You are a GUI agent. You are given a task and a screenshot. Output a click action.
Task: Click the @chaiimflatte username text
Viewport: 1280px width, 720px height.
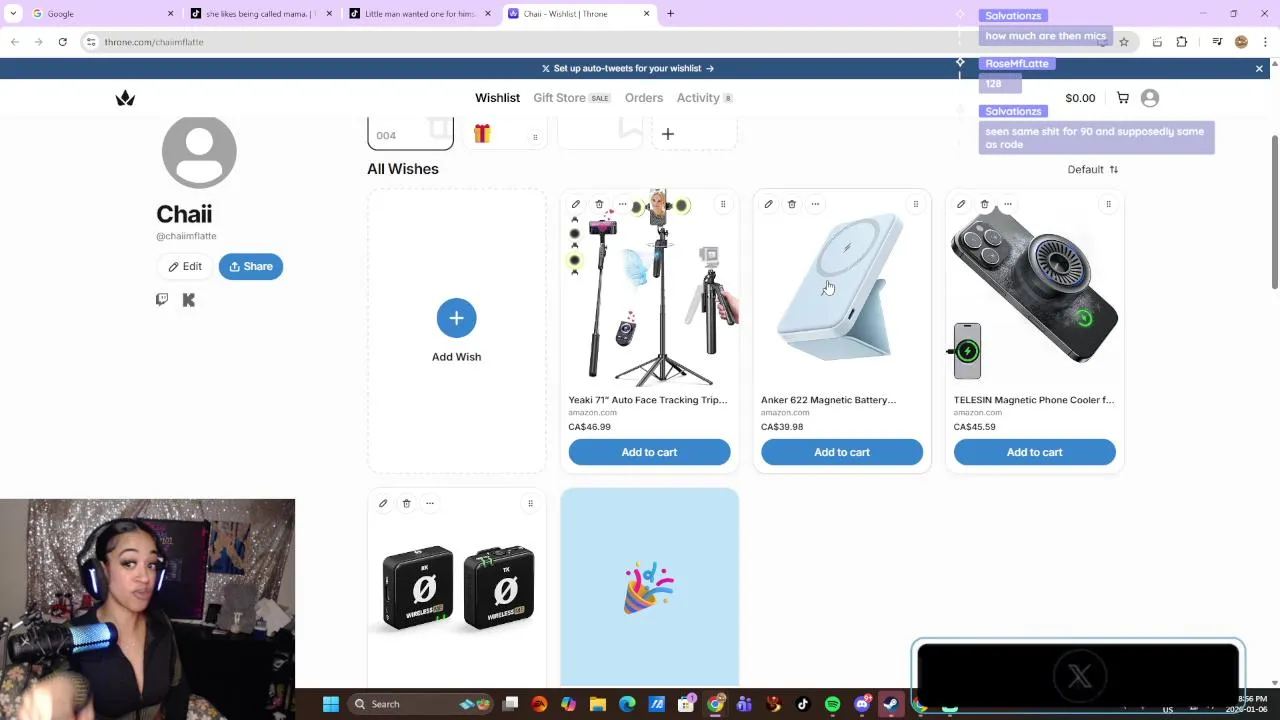coord(186,236)
